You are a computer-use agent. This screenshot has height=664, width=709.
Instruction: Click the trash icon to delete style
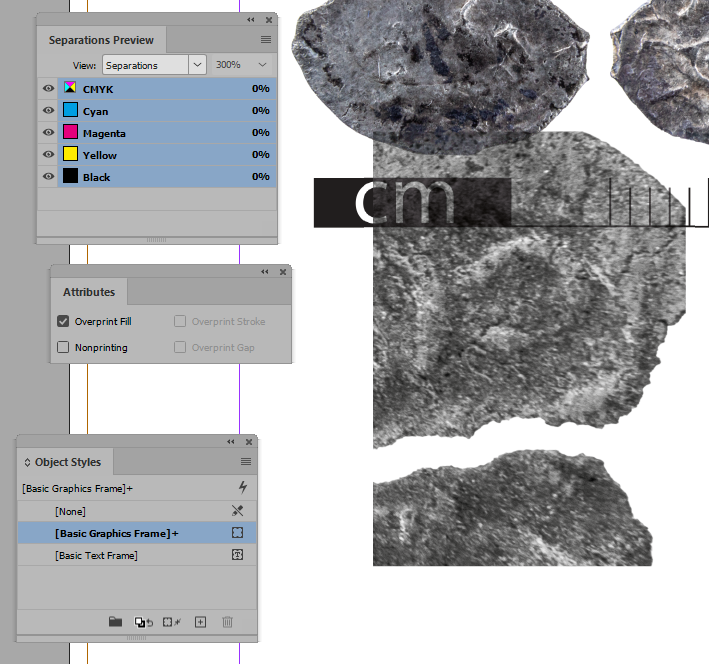[x=227, y=622]
